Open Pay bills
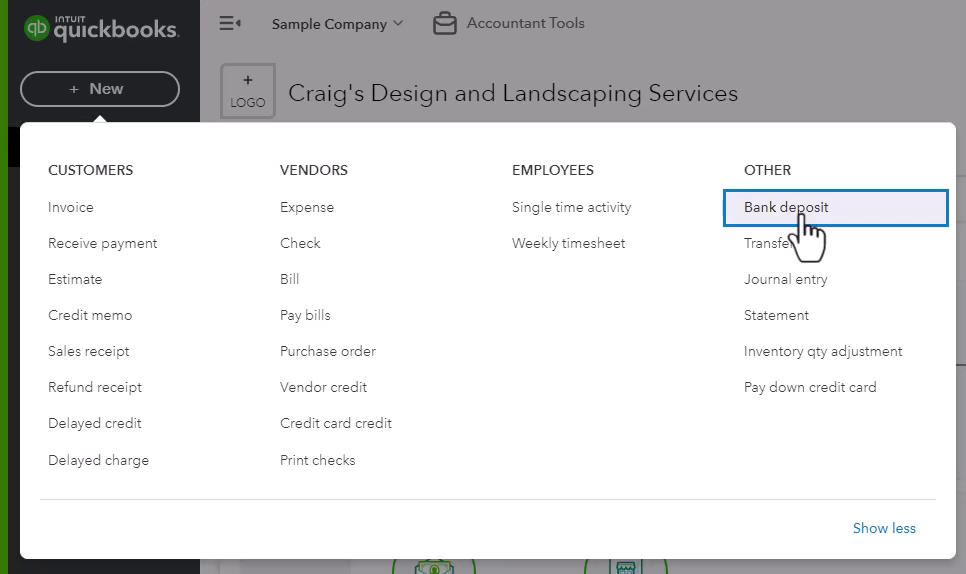 click(x=305, y=315)
